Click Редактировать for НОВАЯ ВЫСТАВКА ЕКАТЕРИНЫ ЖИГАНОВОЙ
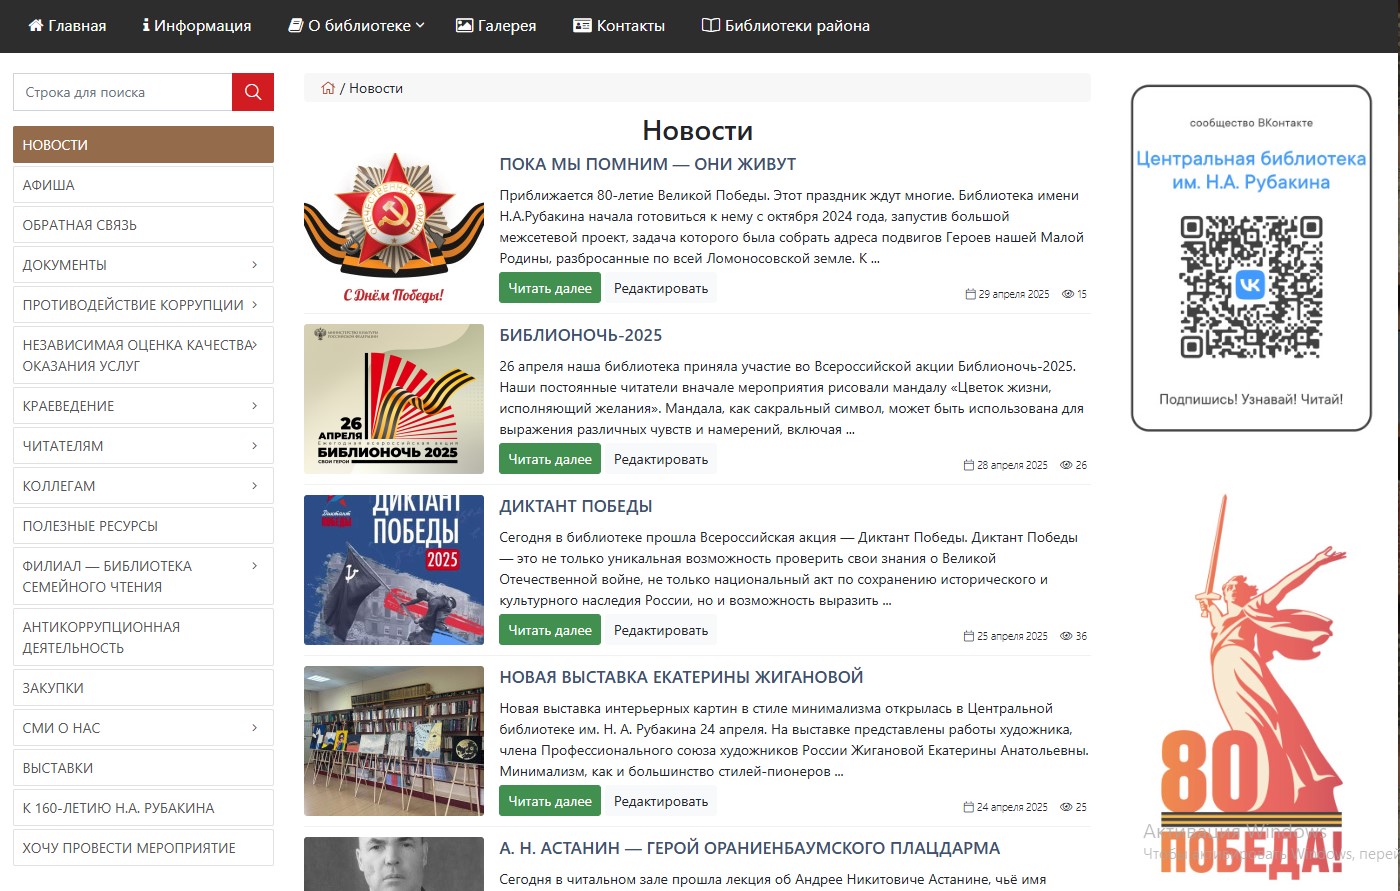 661,801
